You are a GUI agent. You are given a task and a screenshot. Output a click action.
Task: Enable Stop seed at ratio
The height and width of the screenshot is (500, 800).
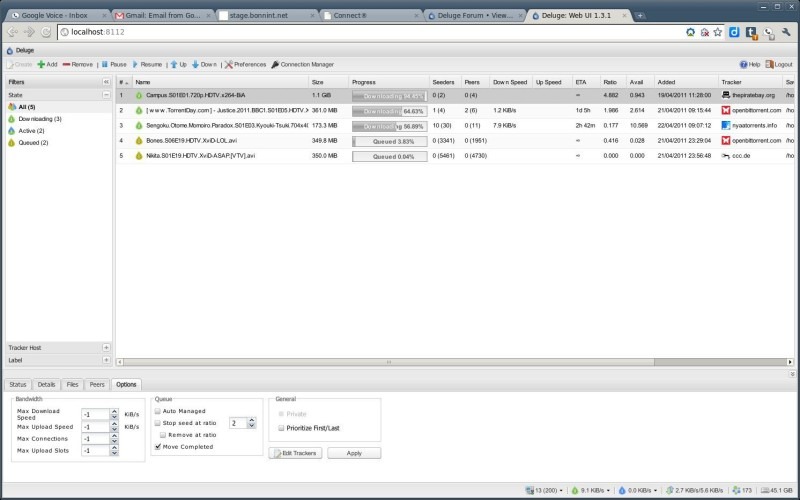pos(158,423)
